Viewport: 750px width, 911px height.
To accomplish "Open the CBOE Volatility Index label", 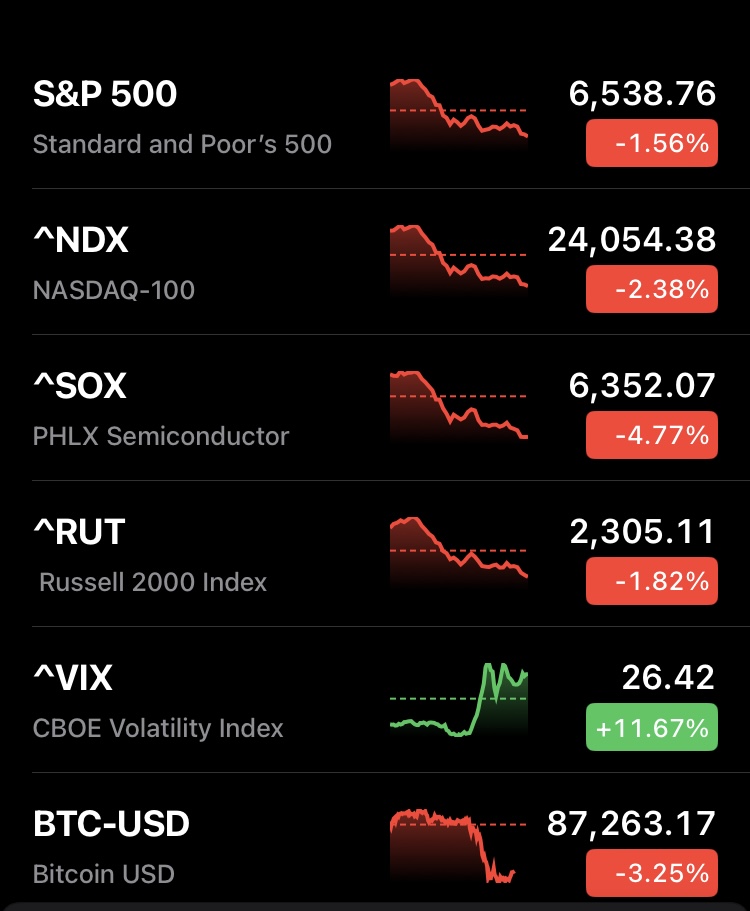I will 158,728.
